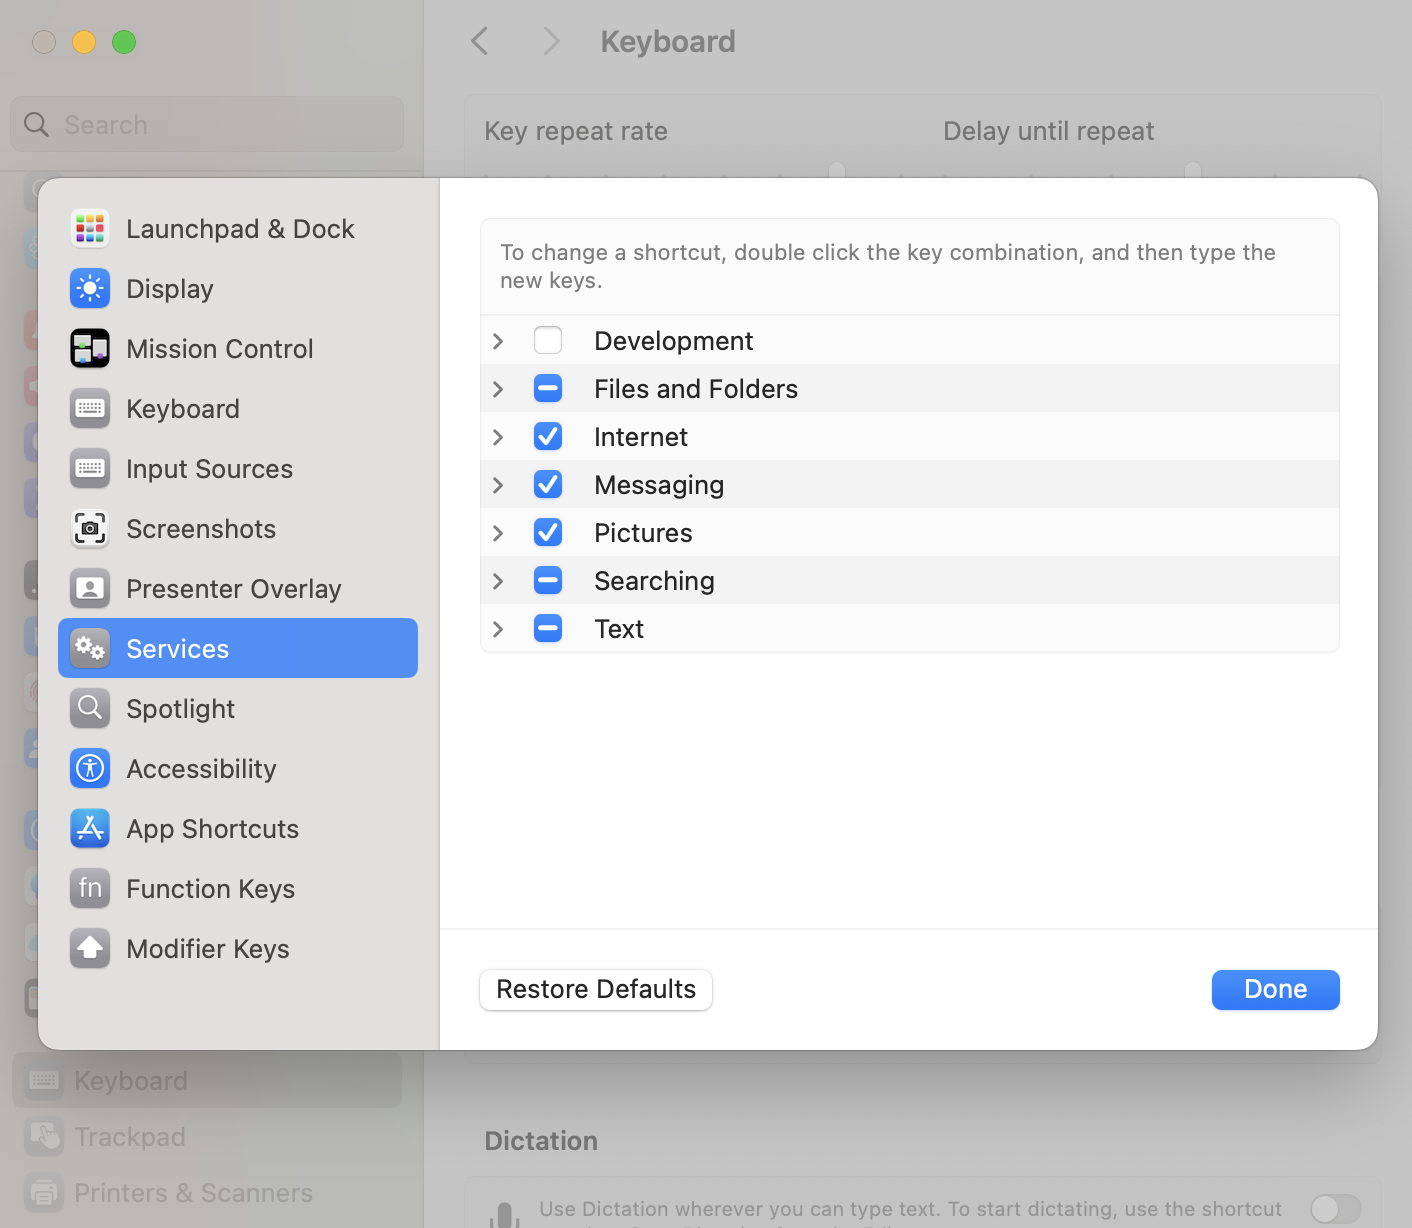Expand the Development group
Screen dimensions: 1412x1228
coord(498,341)
